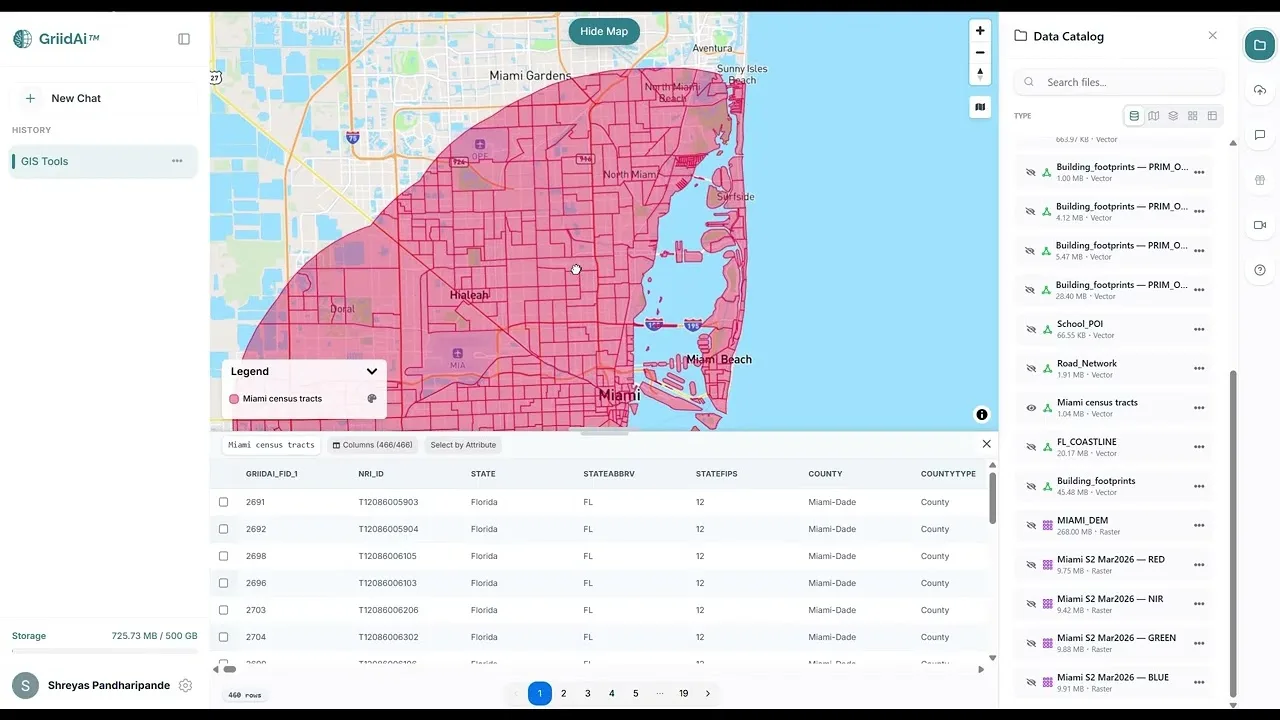The image size is (1280, 720).
Task: Click the Select by Attribute button
Action: click(463, 445)
